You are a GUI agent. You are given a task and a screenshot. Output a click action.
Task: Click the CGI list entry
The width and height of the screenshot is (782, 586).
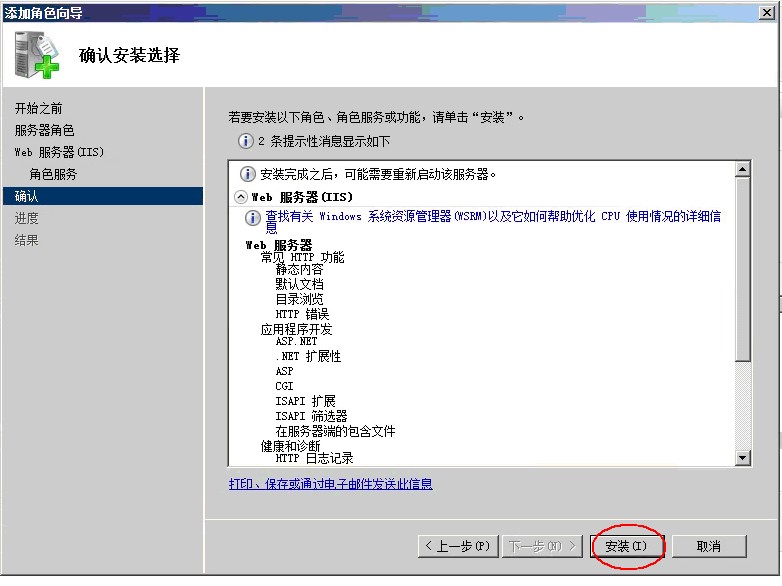[x=284, y=386]
